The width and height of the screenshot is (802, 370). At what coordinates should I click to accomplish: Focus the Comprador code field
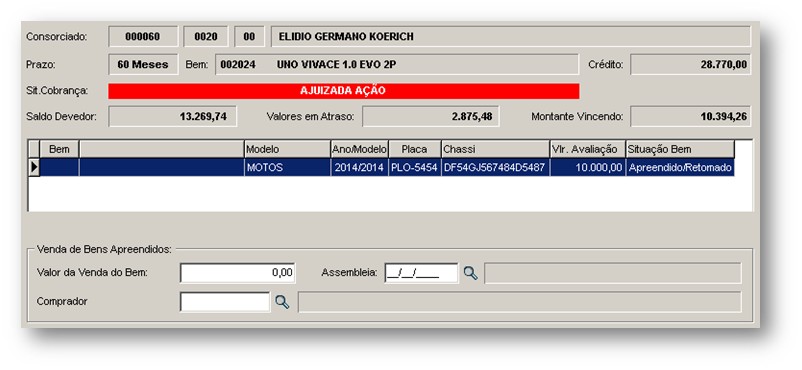coord(225,301)
